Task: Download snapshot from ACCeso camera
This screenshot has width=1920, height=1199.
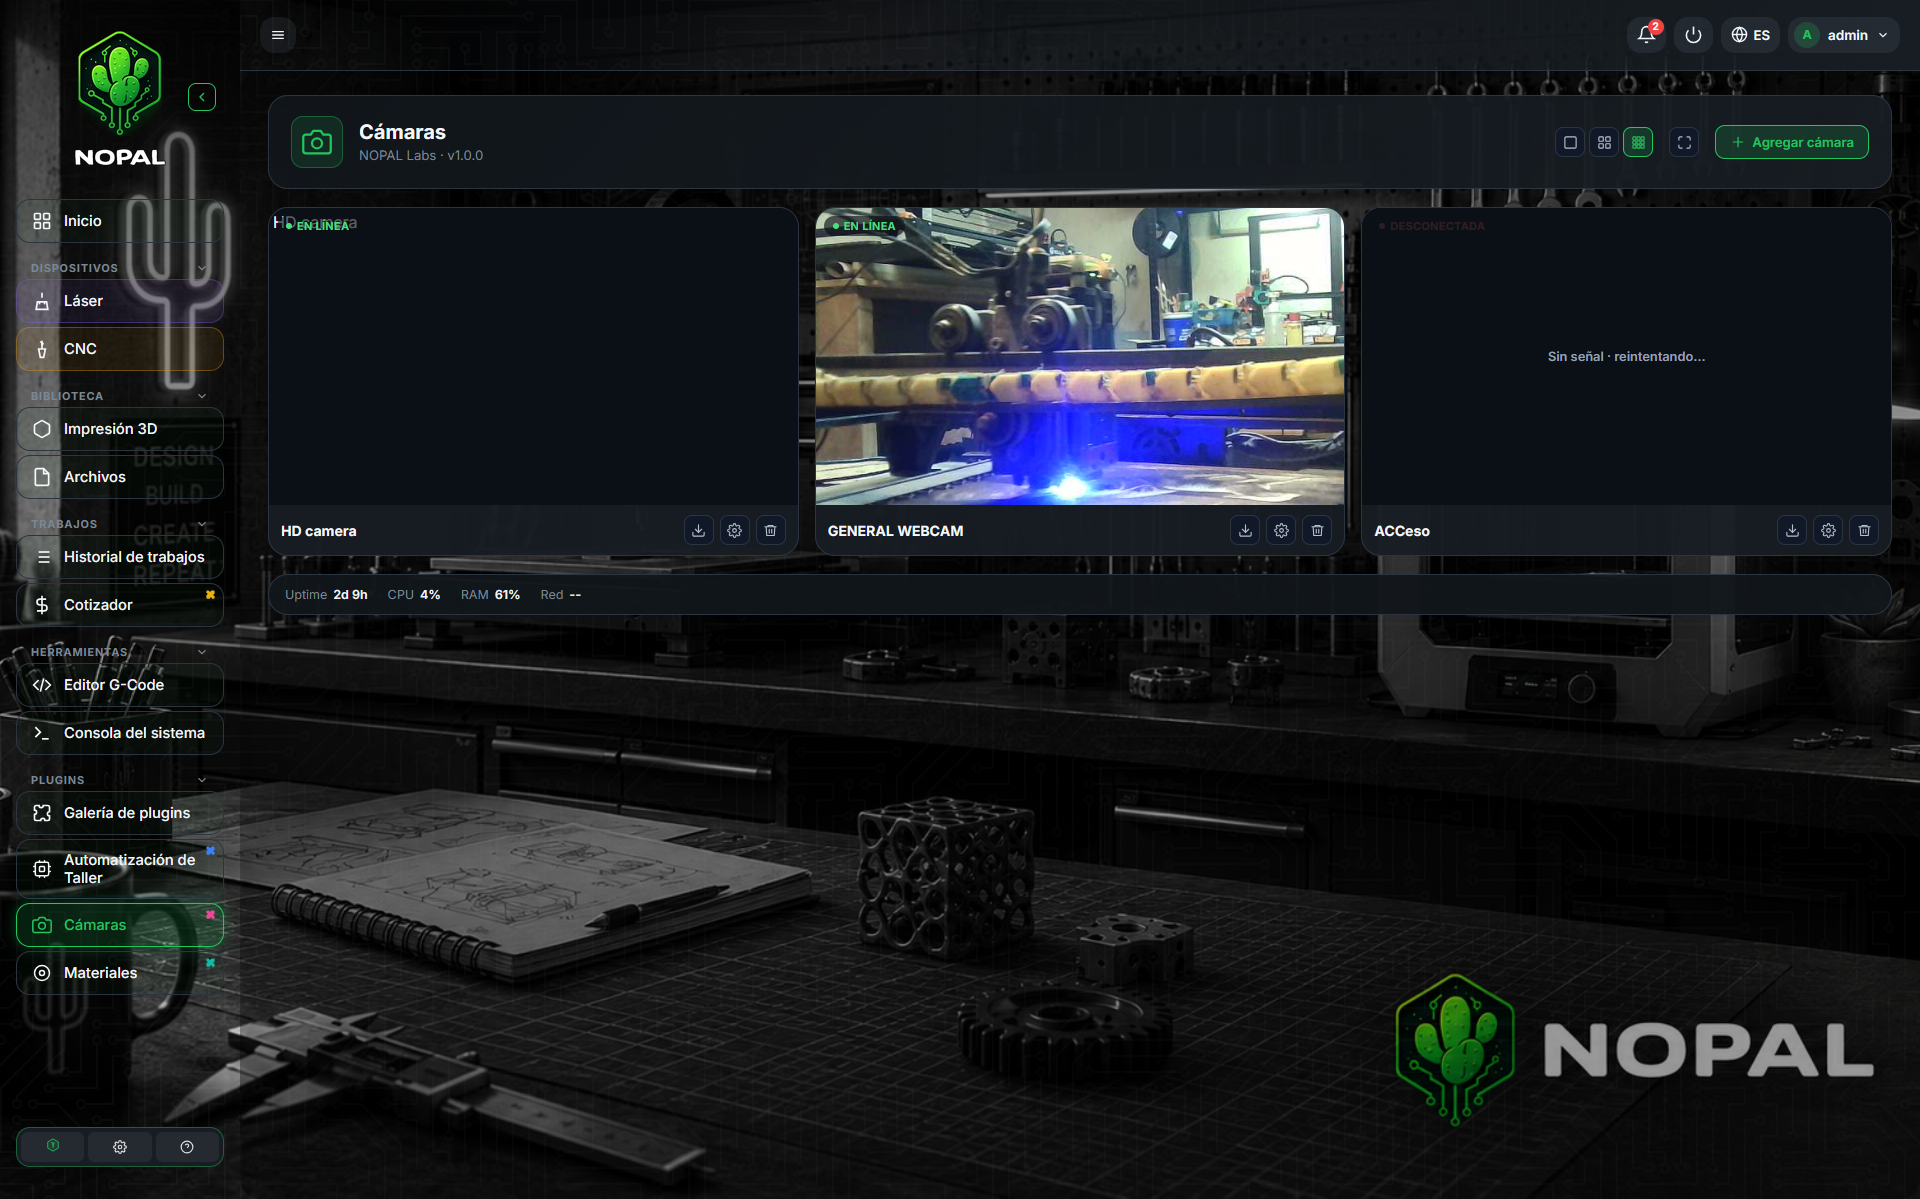Action: (x=1792, y=530)
